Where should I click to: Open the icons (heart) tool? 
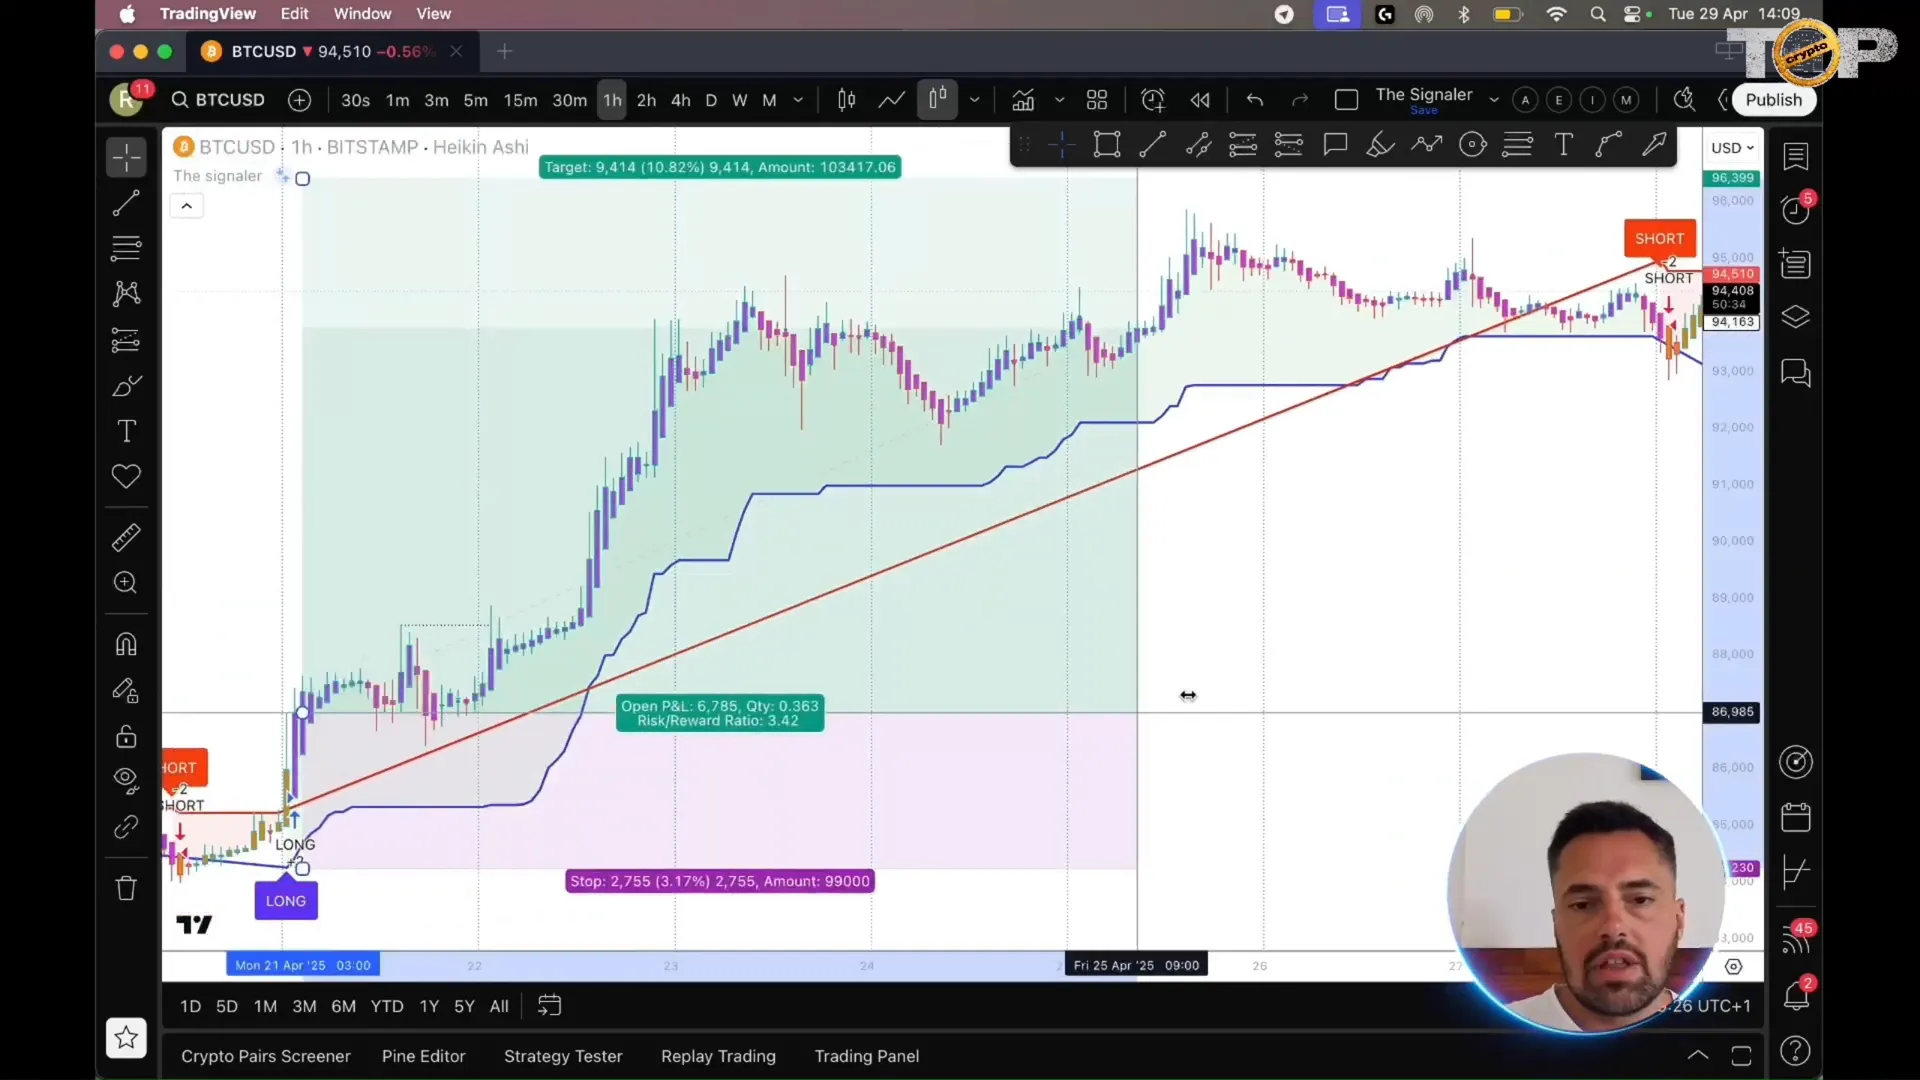[126, 477]
